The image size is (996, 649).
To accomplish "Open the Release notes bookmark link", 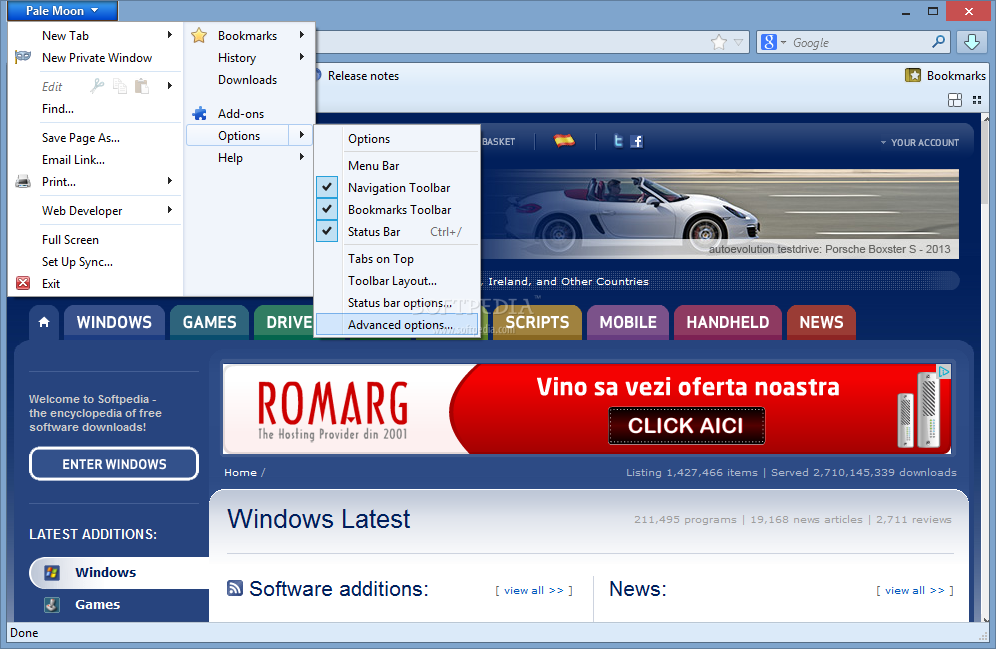I will pos(363,76).
